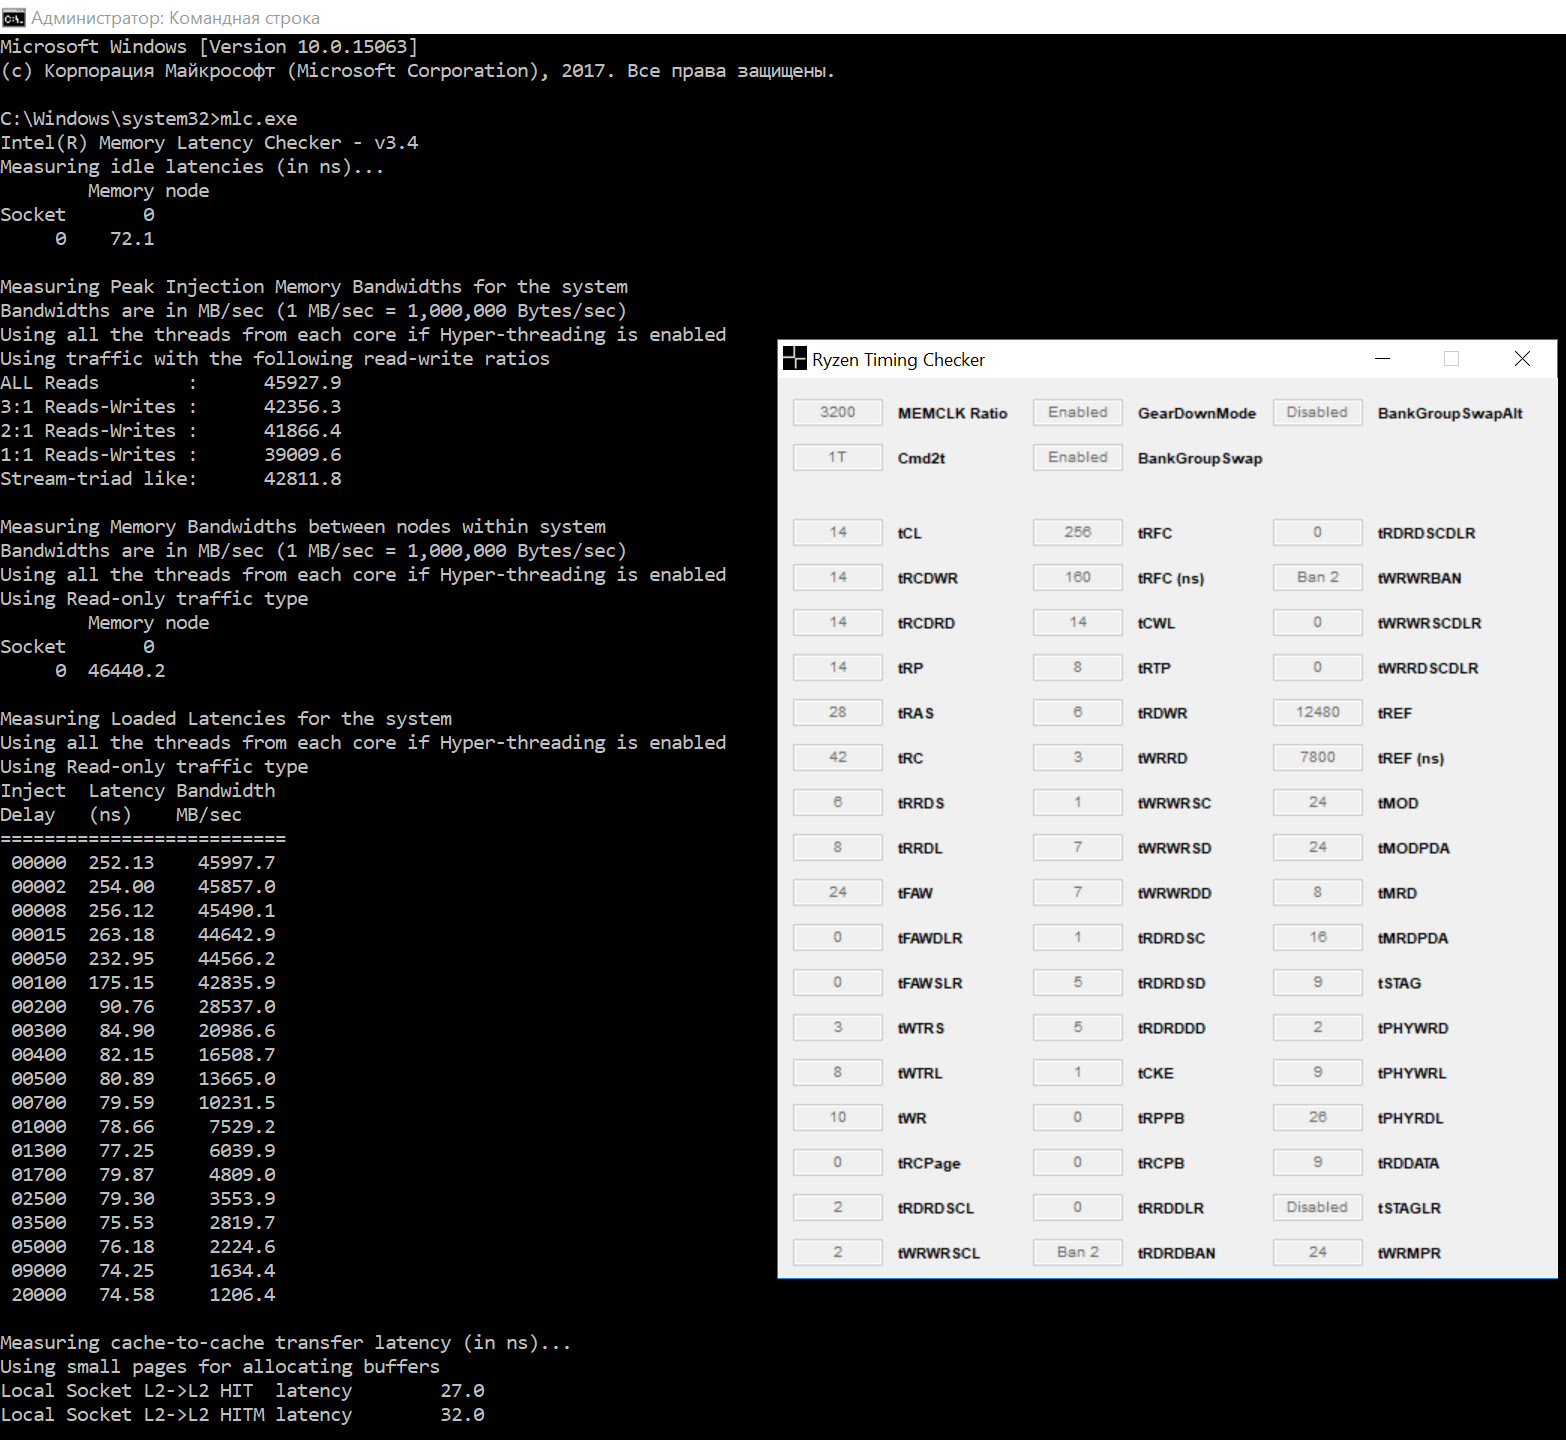This screenshot has height=1440, width=1566.
Task: Click the tRFC value box showing 256
Action: (x=1078, y=532)
